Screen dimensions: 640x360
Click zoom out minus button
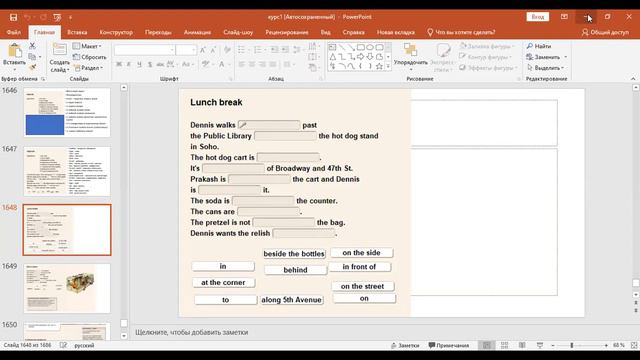553,345
